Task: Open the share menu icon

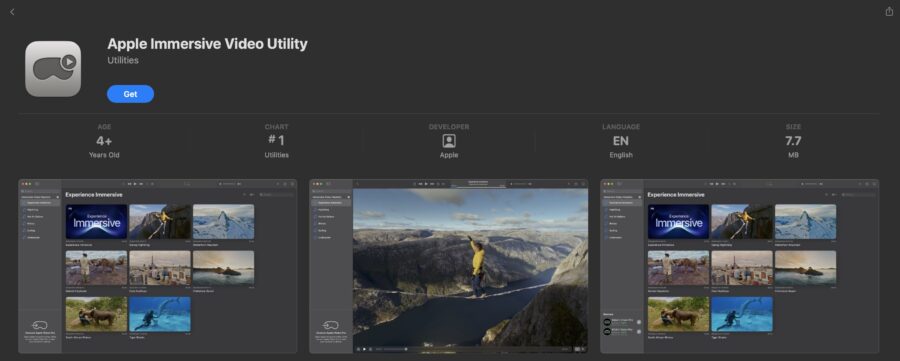Action: [x=889, y=11]
